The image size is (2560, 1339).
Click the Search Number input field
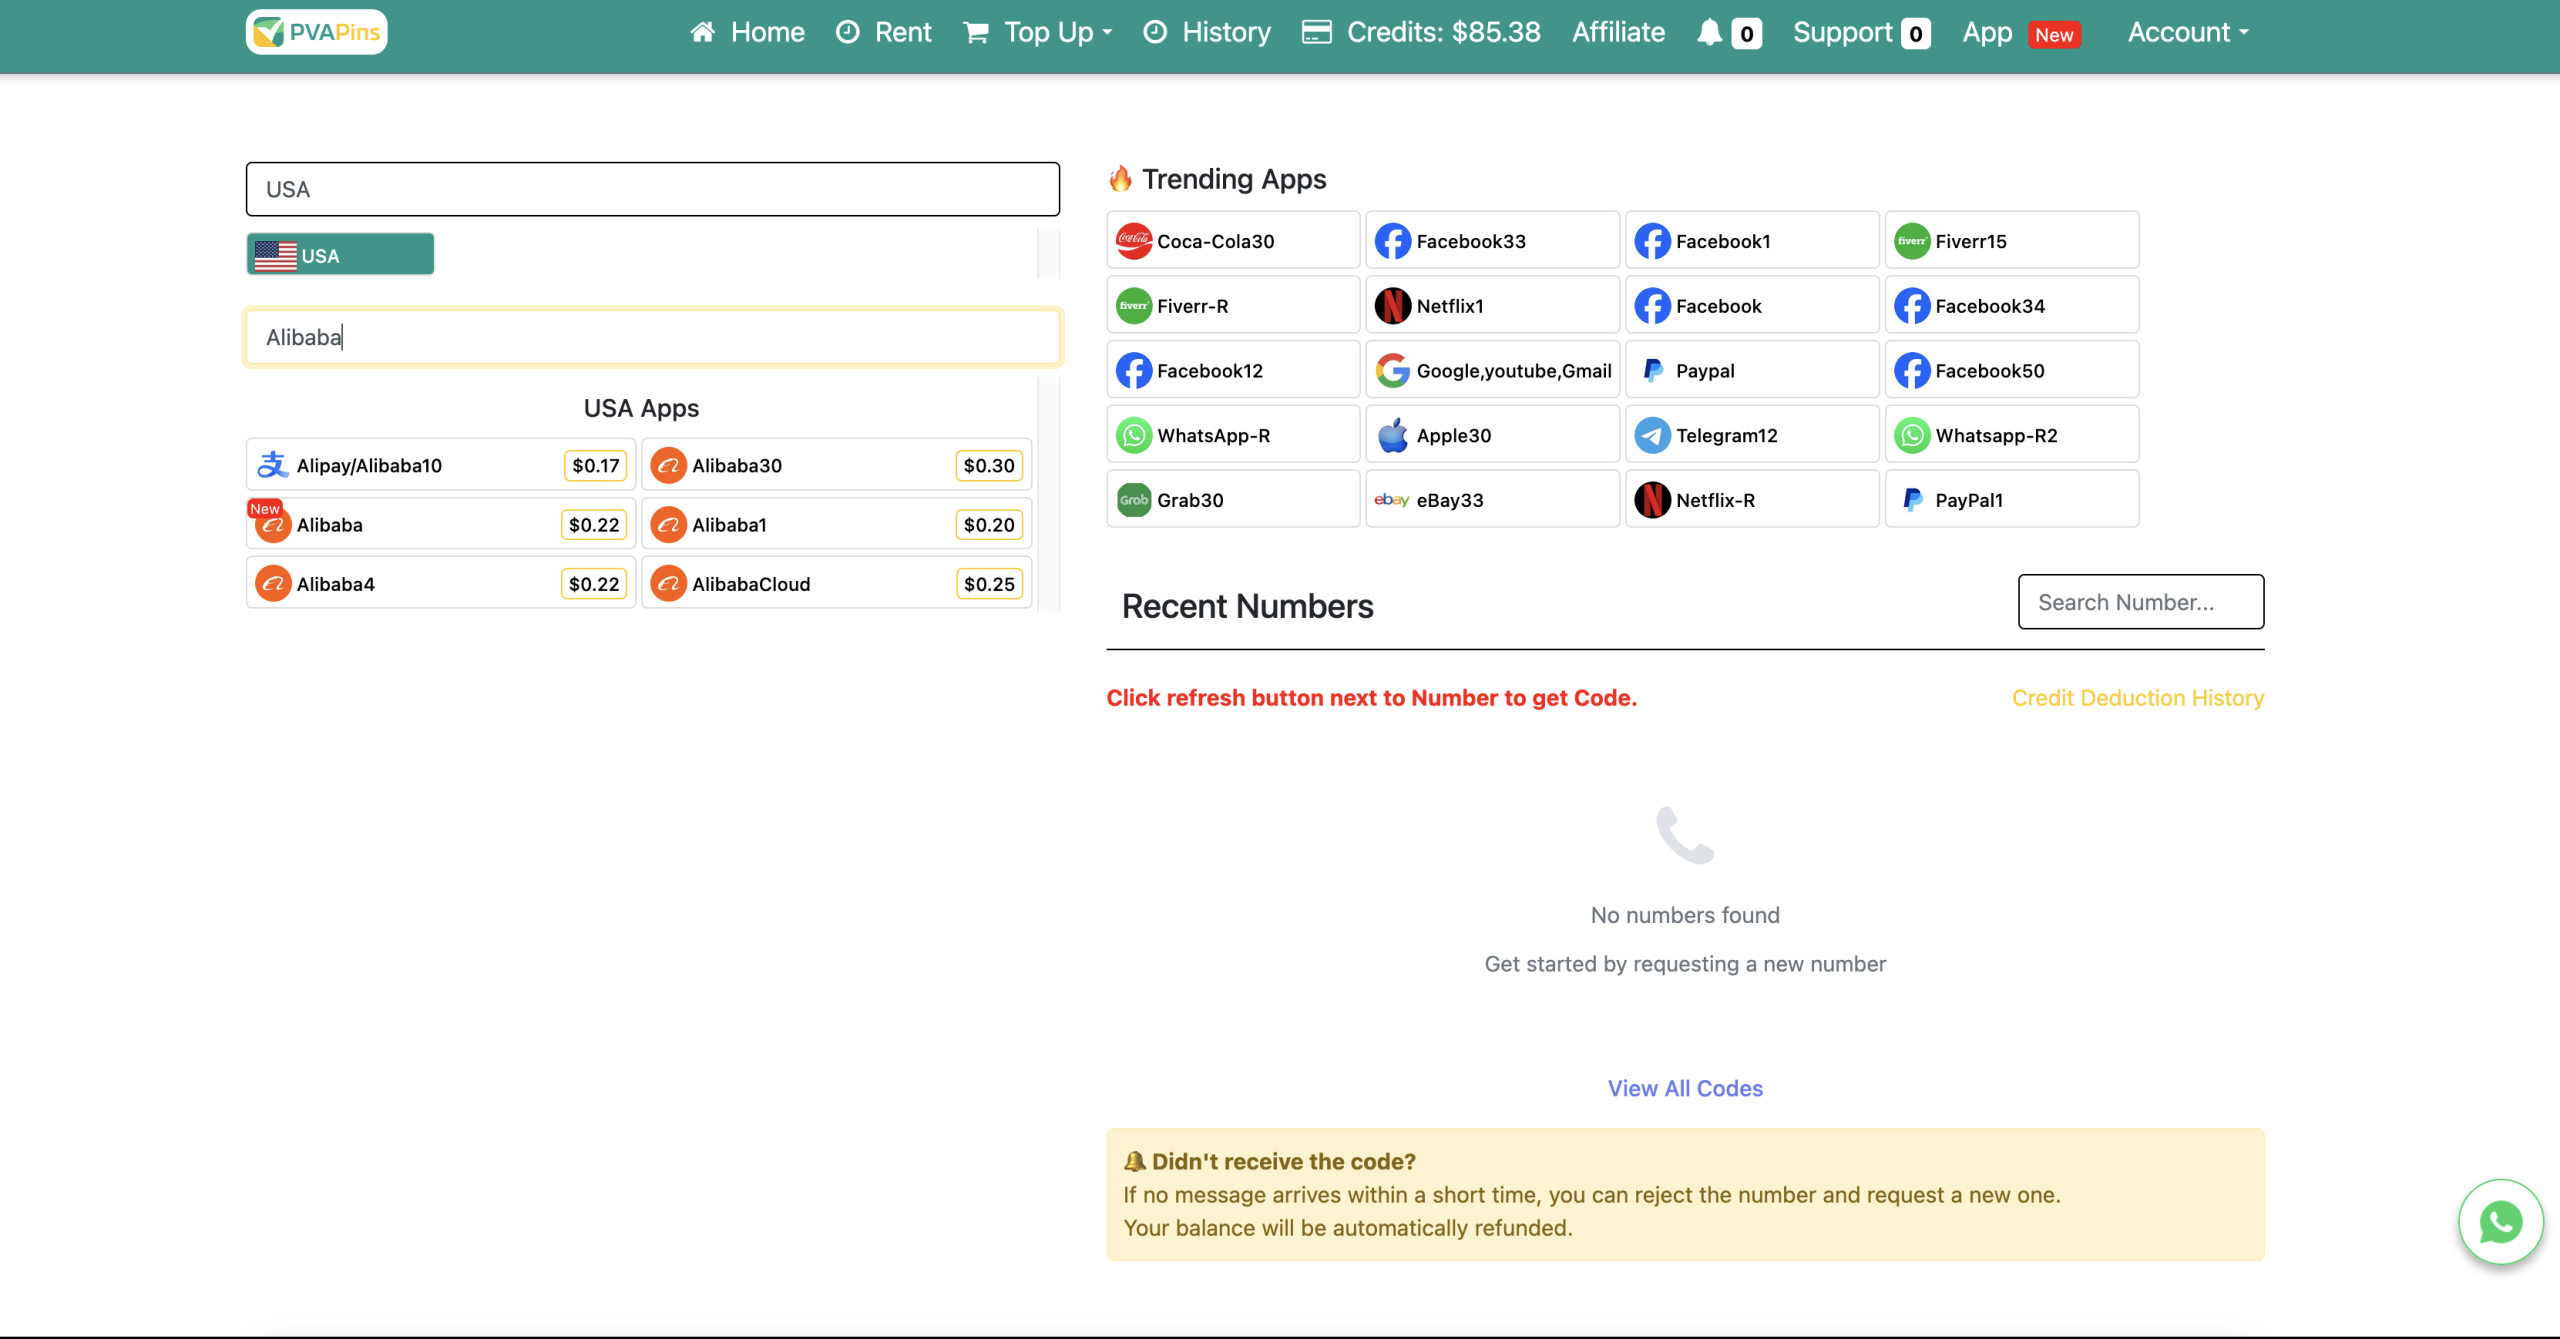point(2141,601)
